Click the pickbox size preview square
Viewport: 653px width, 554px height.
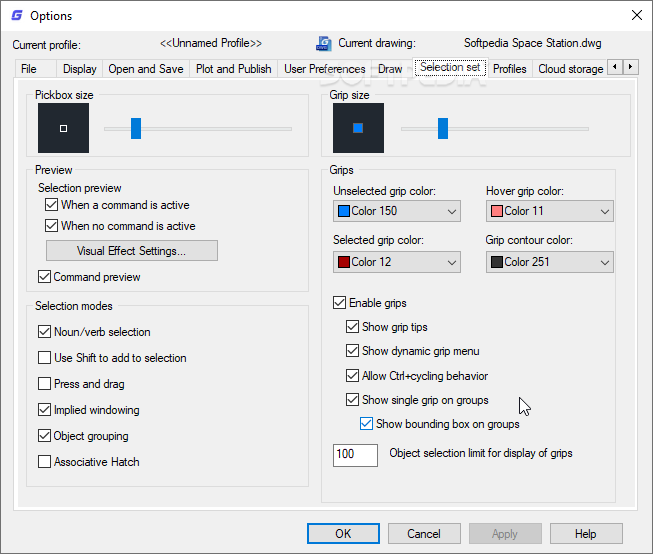(63, 128)
